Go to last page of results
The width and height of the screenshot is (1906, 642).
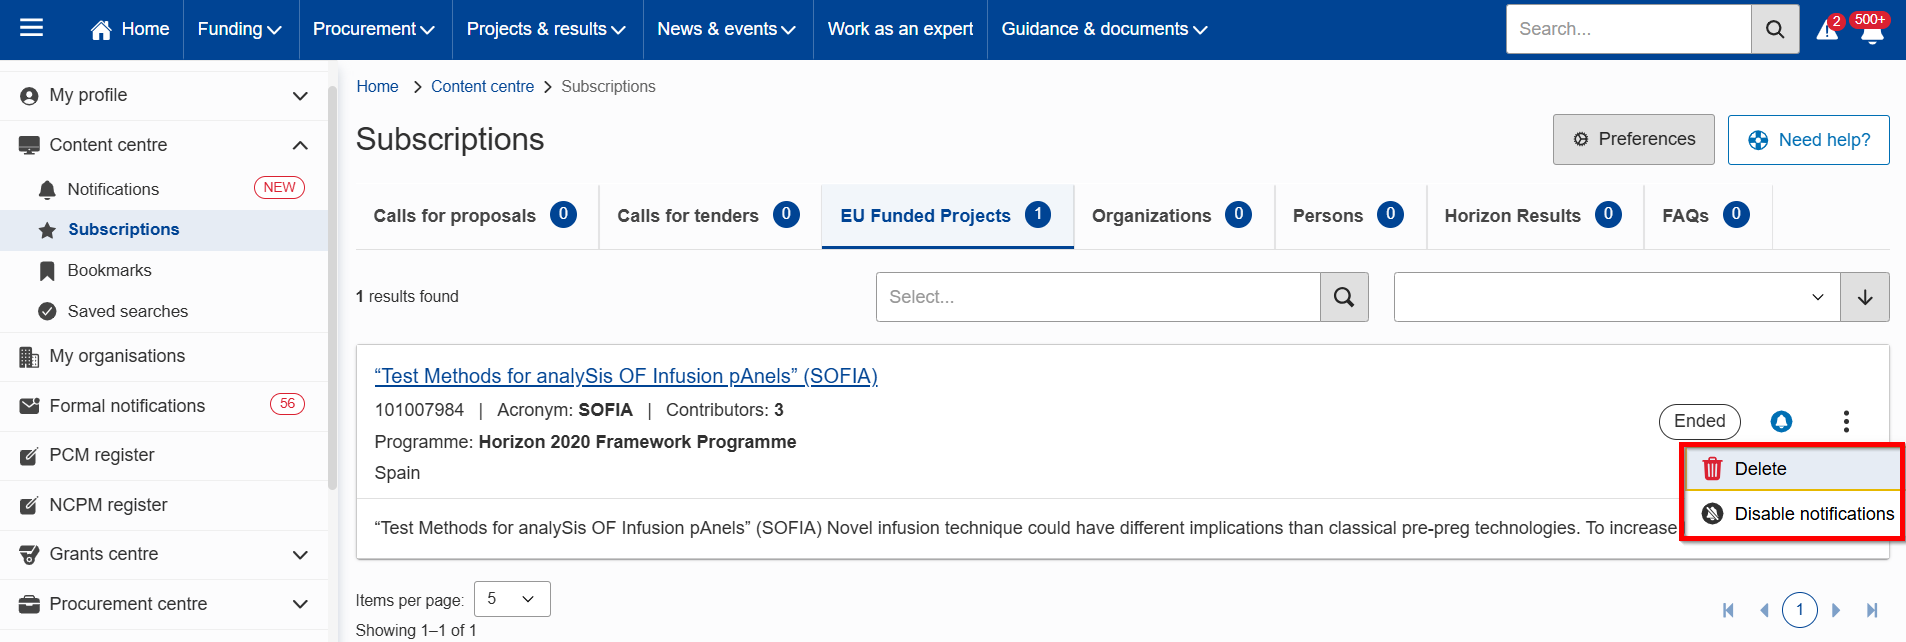[x=1872, y=610]
